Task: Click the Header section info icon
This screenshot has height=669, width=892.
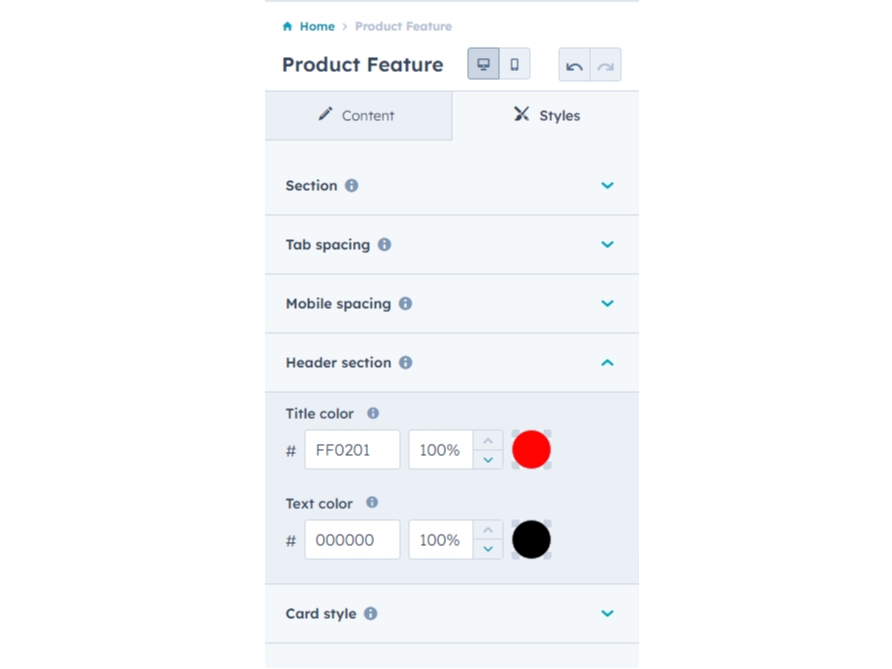Action: point(405,363)
